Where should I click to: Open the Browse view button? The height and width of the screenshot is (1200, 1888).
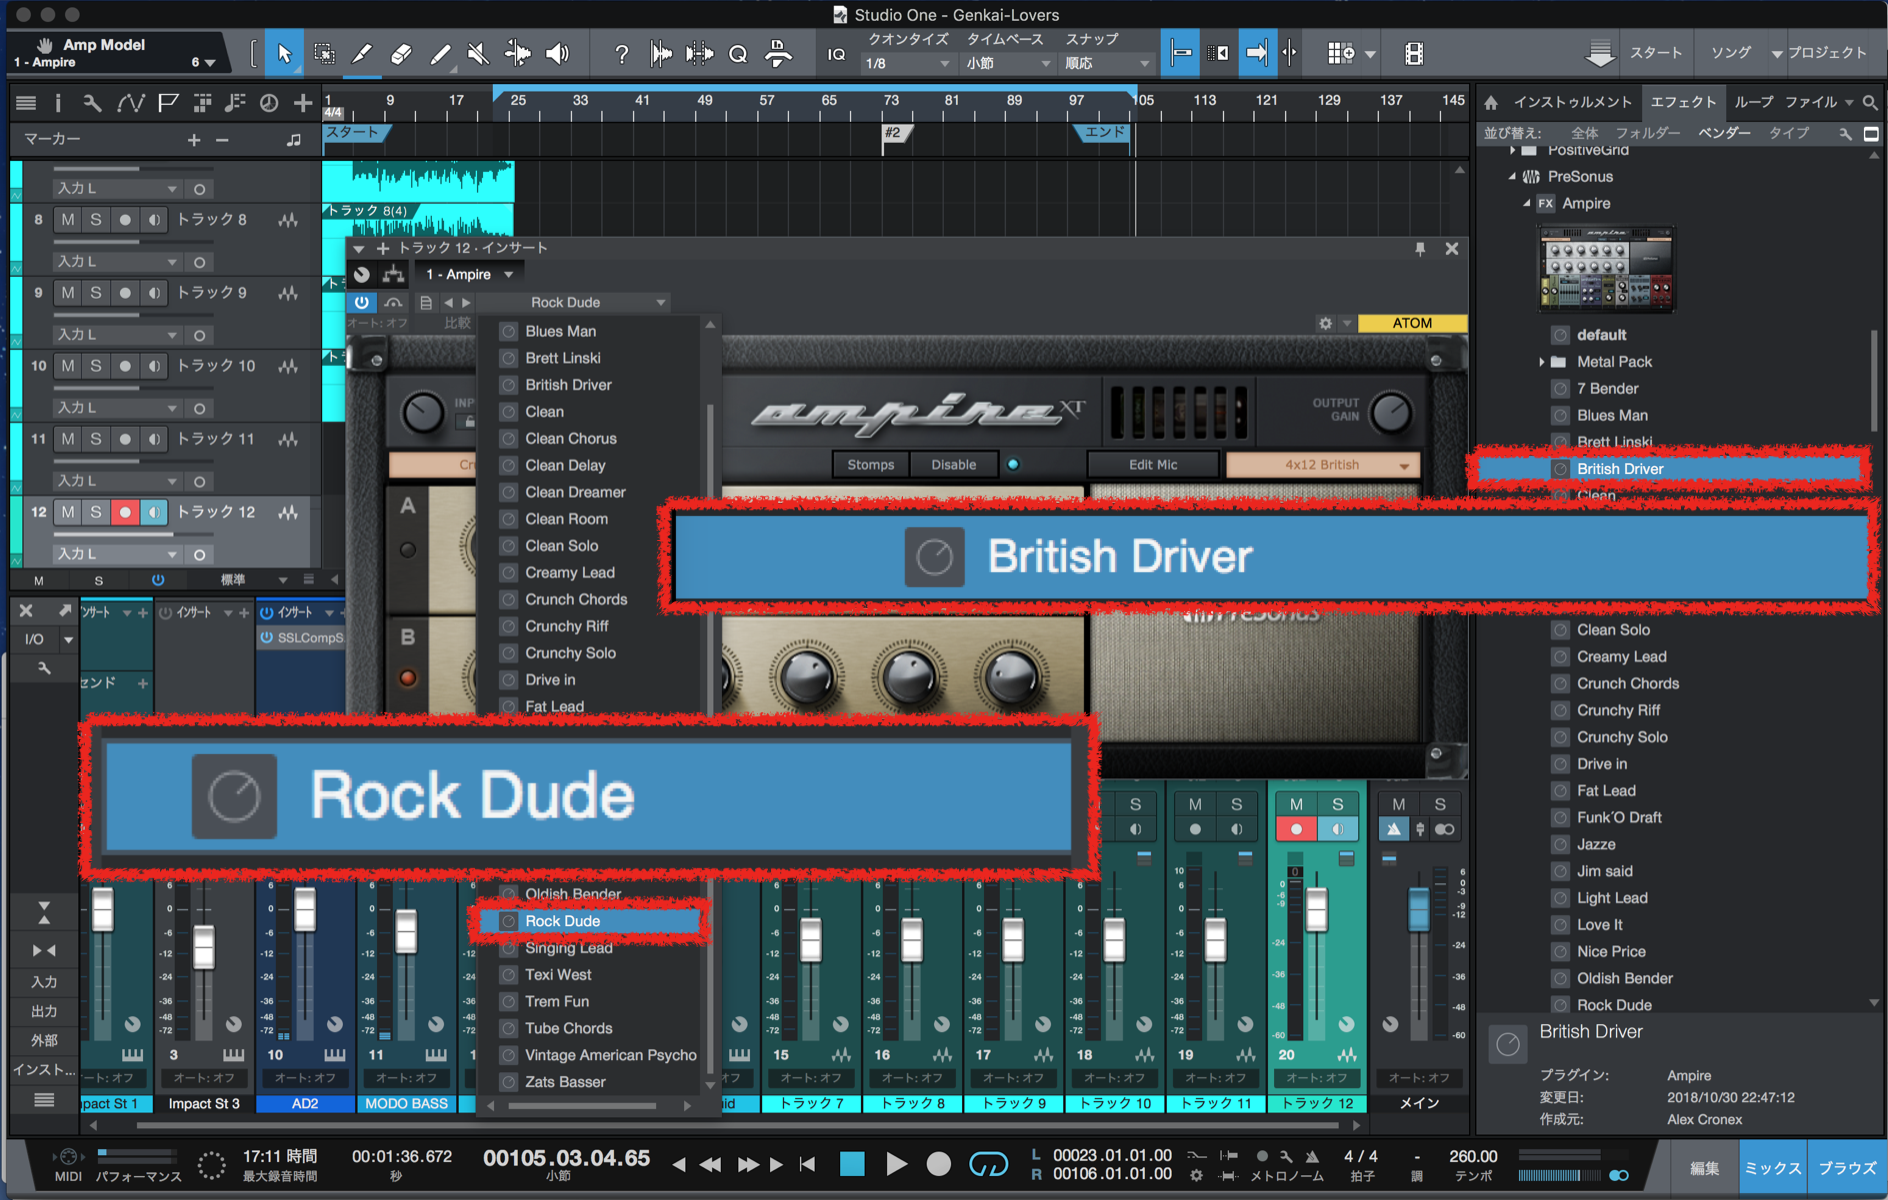[1846, 1168]
